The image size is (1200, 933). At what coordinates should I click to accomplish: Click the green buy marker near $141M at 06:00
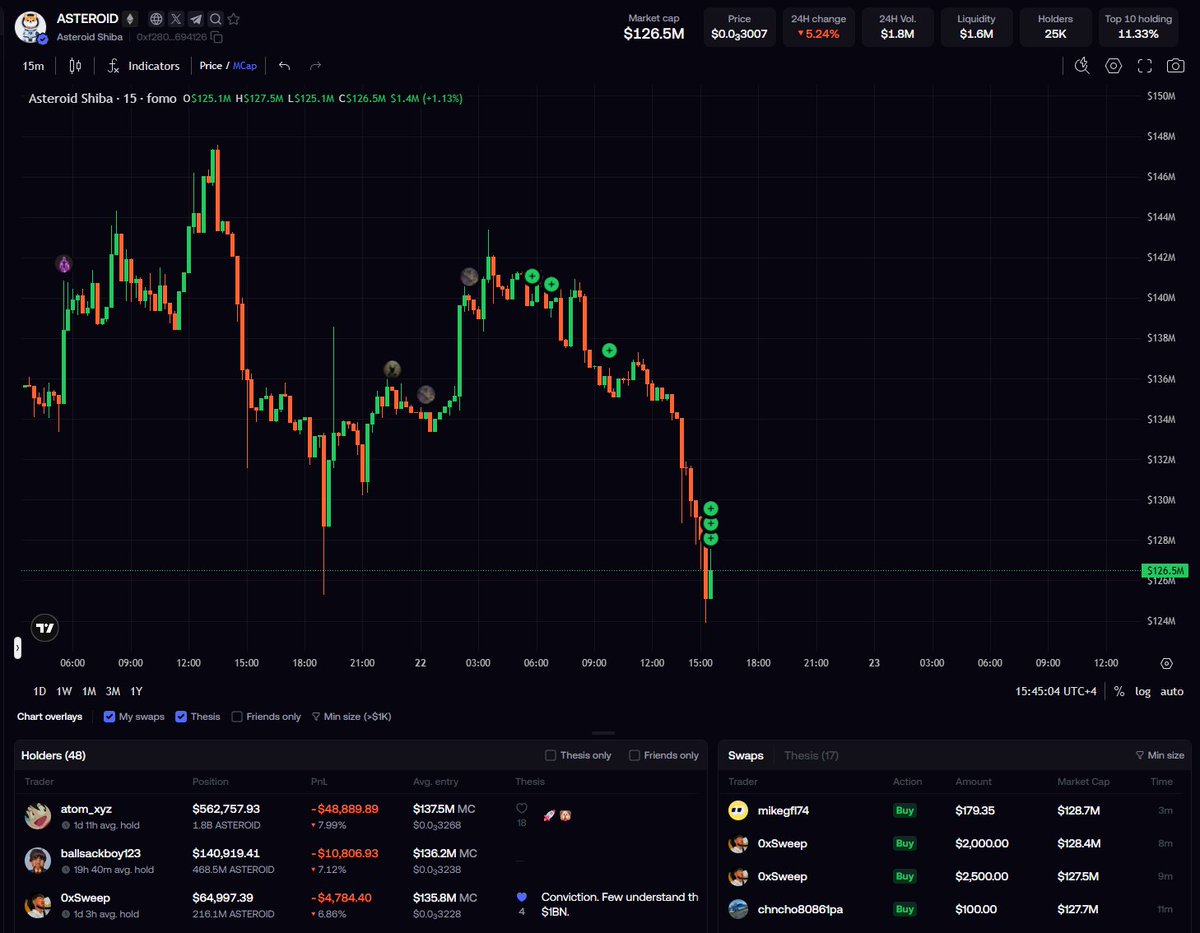(x=532, y=276)
